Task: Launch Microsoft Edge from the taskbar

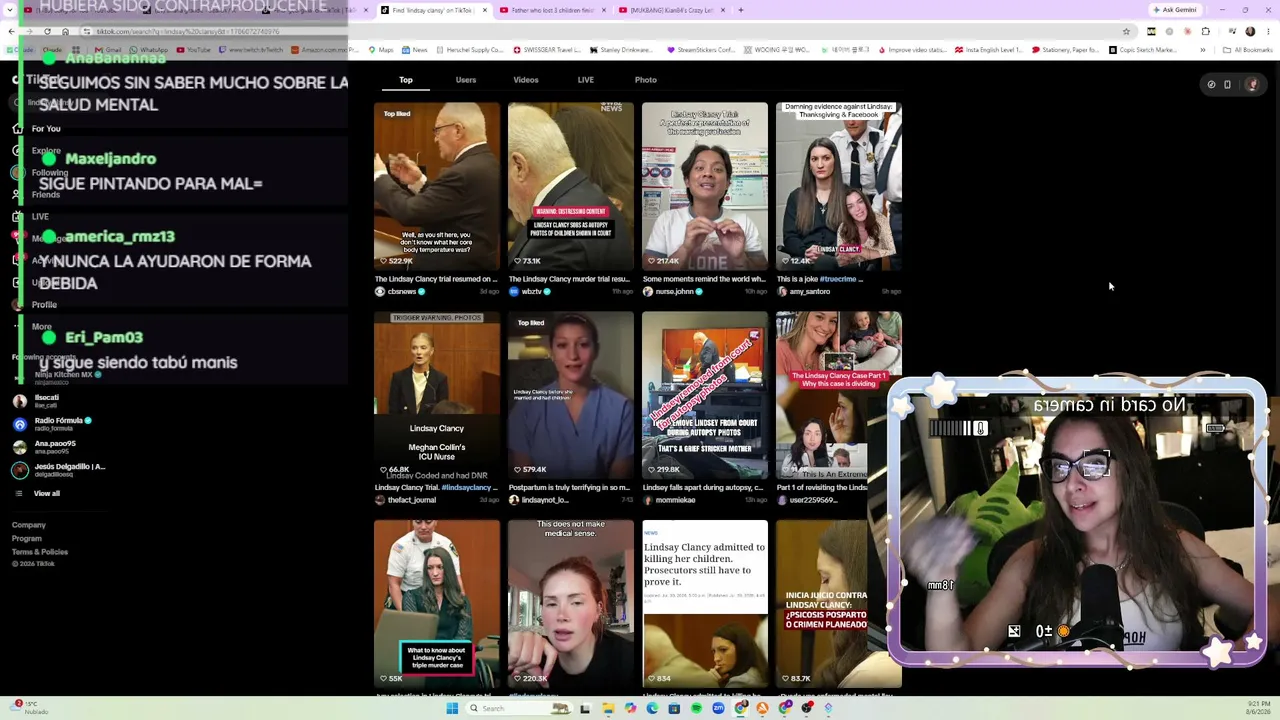Action: (x=652, y=708)
